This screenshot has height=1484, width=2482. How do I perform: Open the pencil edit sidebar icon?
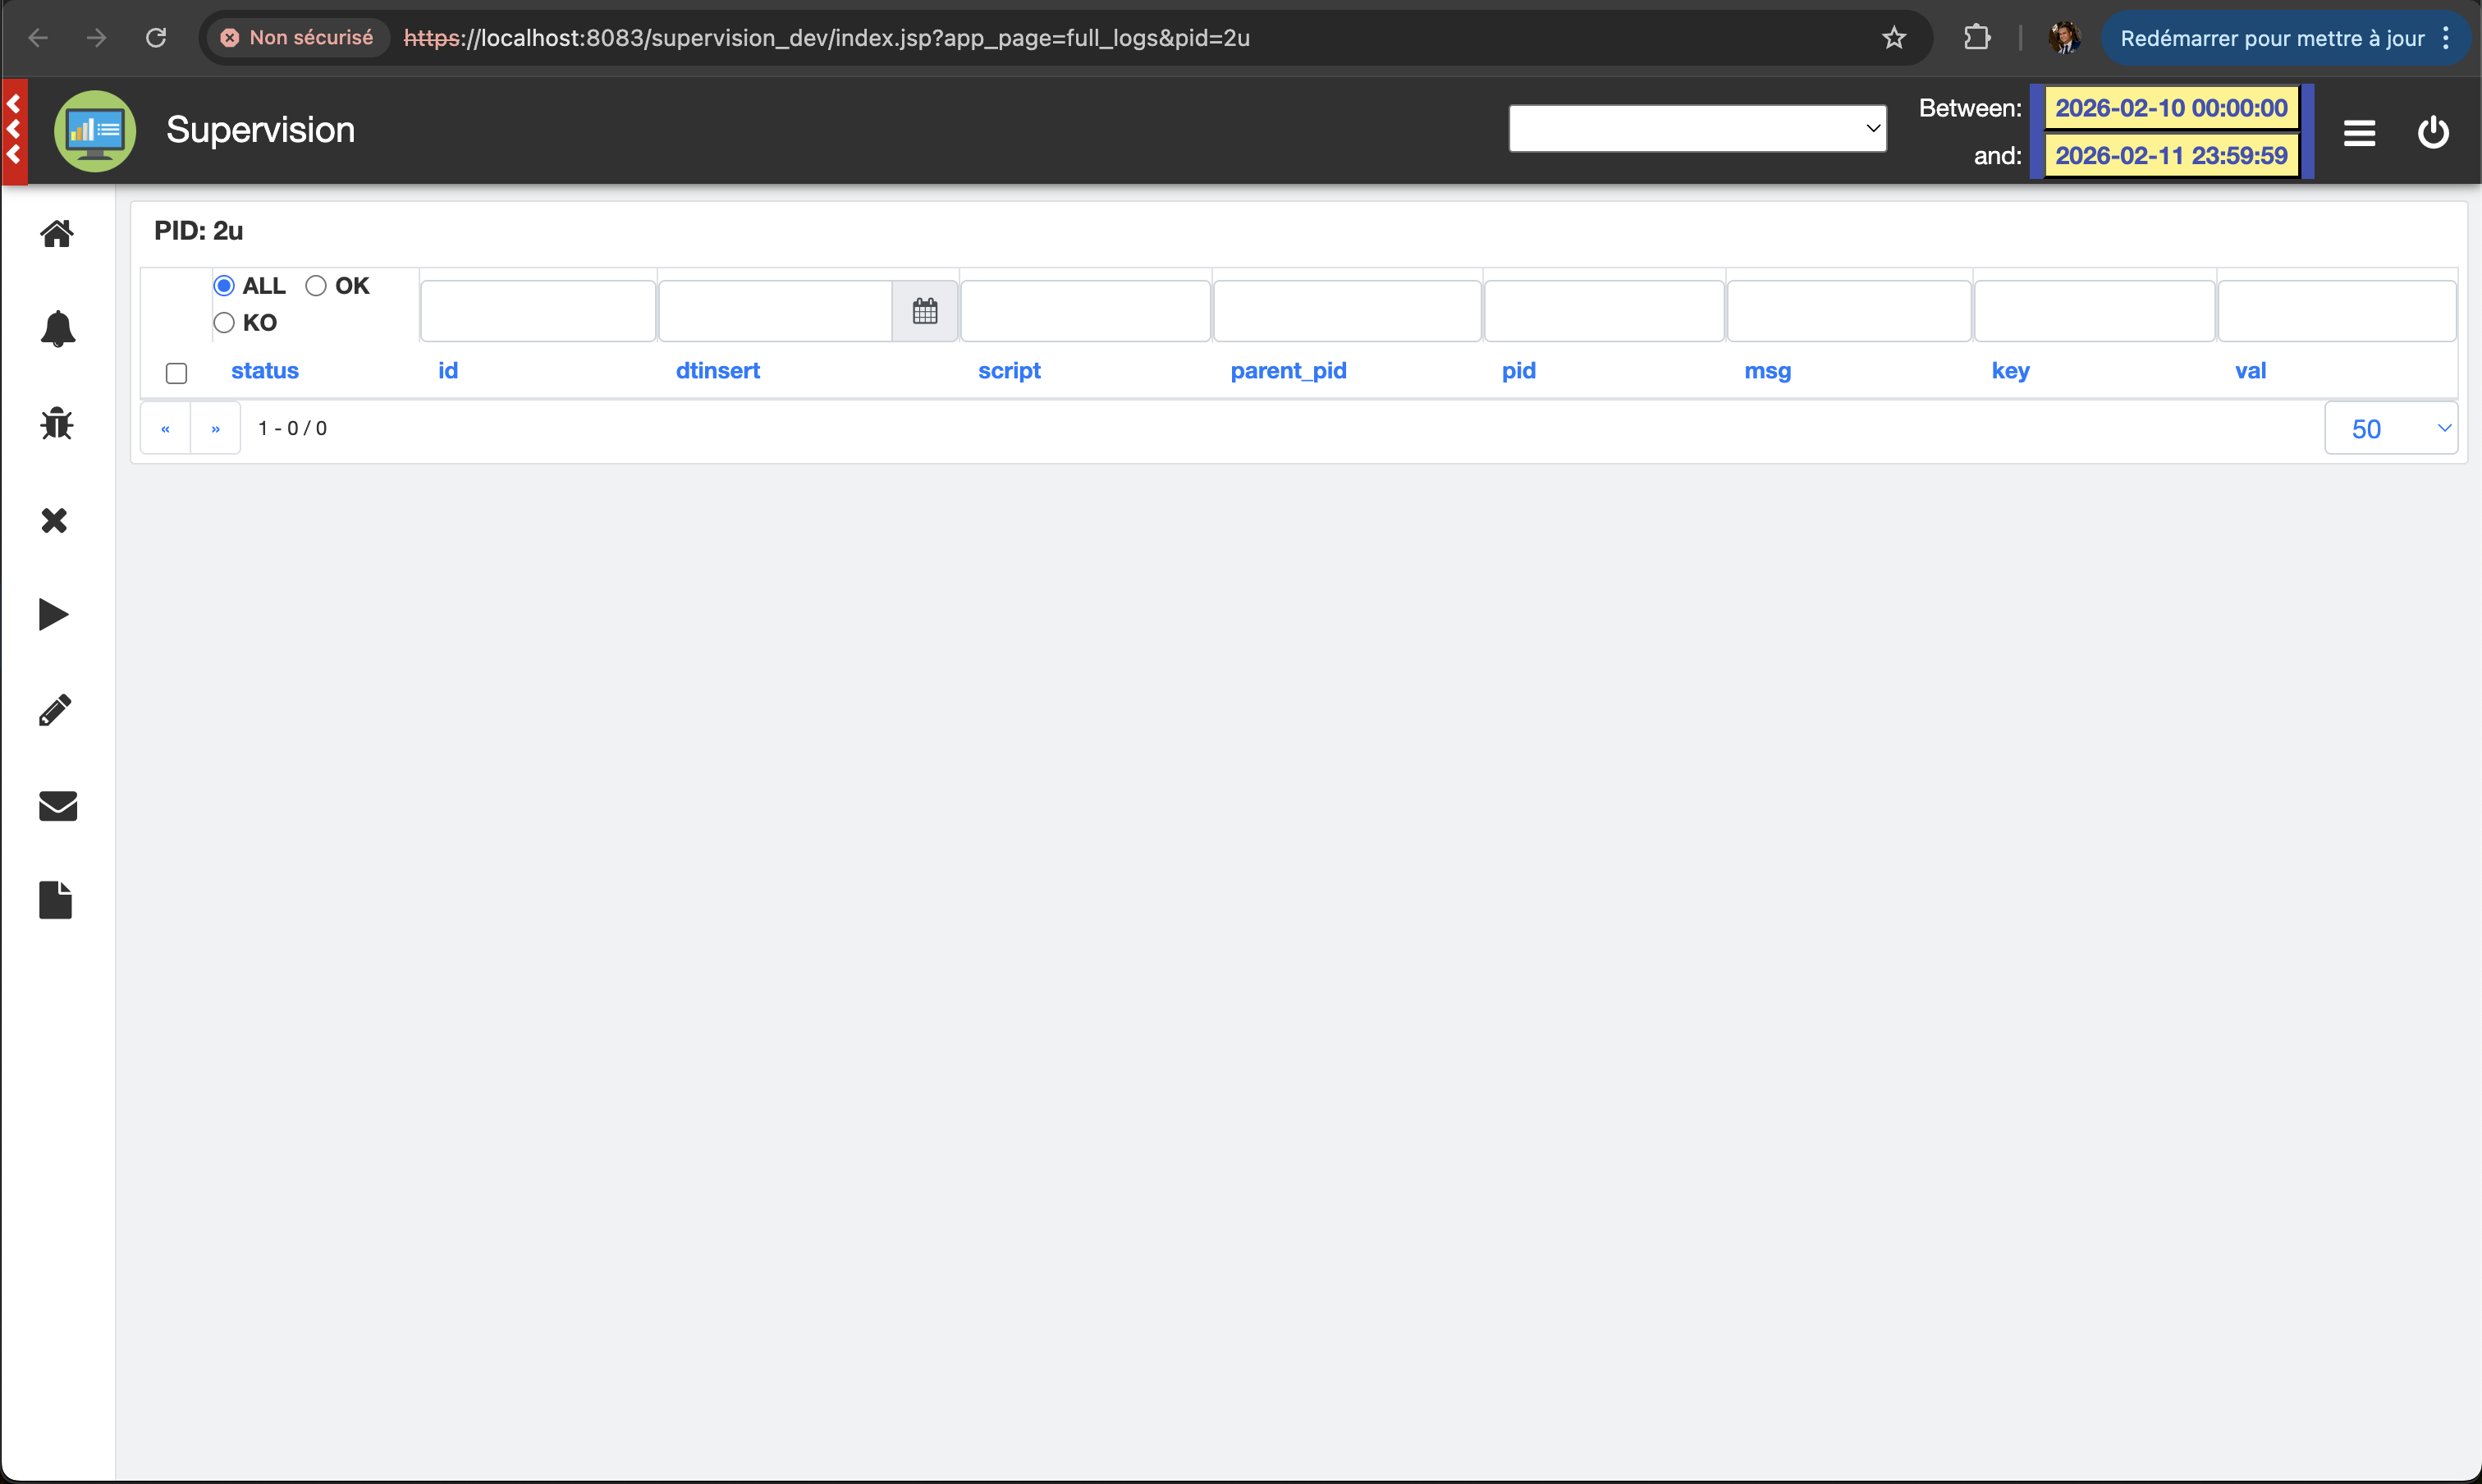click(x=55, y=710)
